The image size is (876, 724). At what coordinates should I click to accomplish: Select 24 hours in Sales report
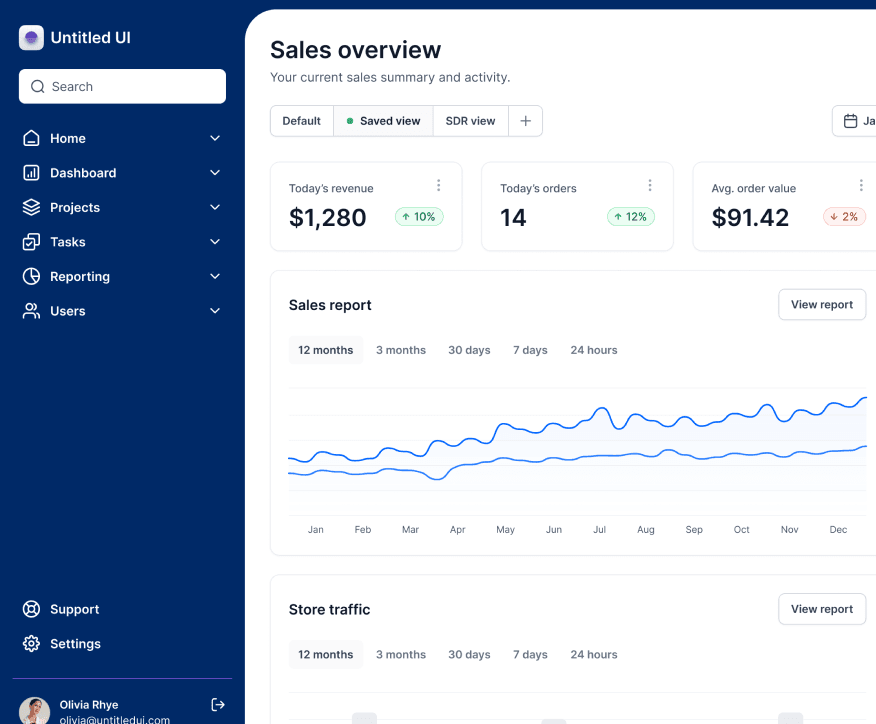coord(594,350)
